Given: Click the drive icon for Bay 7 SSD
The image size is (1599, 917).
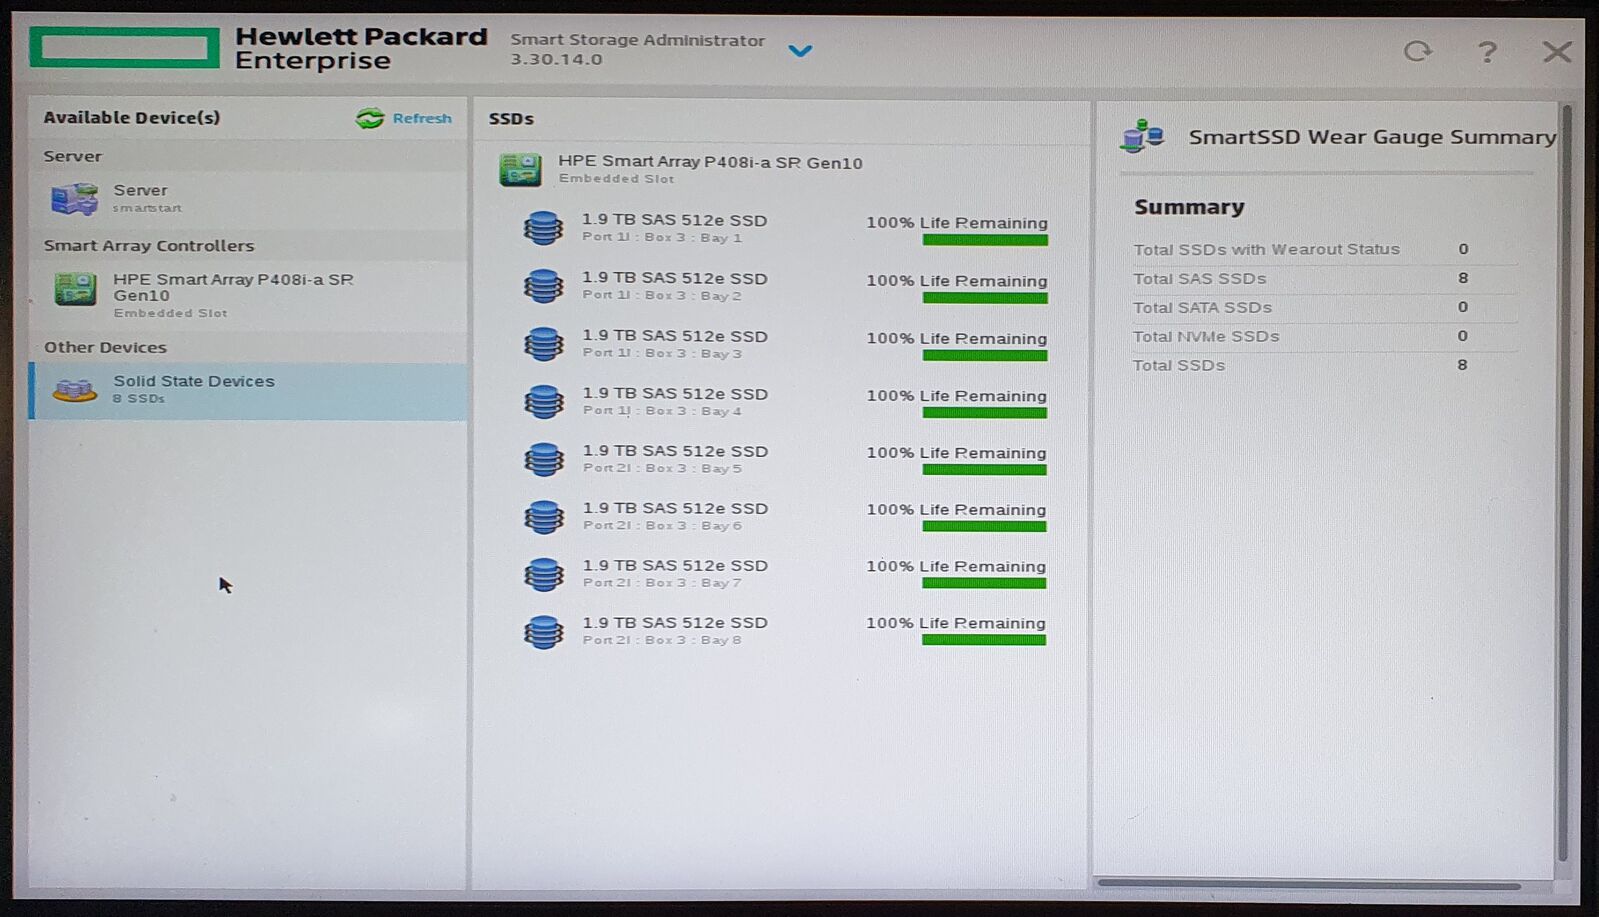Looking at the screenshot, I should click(543, 574).
